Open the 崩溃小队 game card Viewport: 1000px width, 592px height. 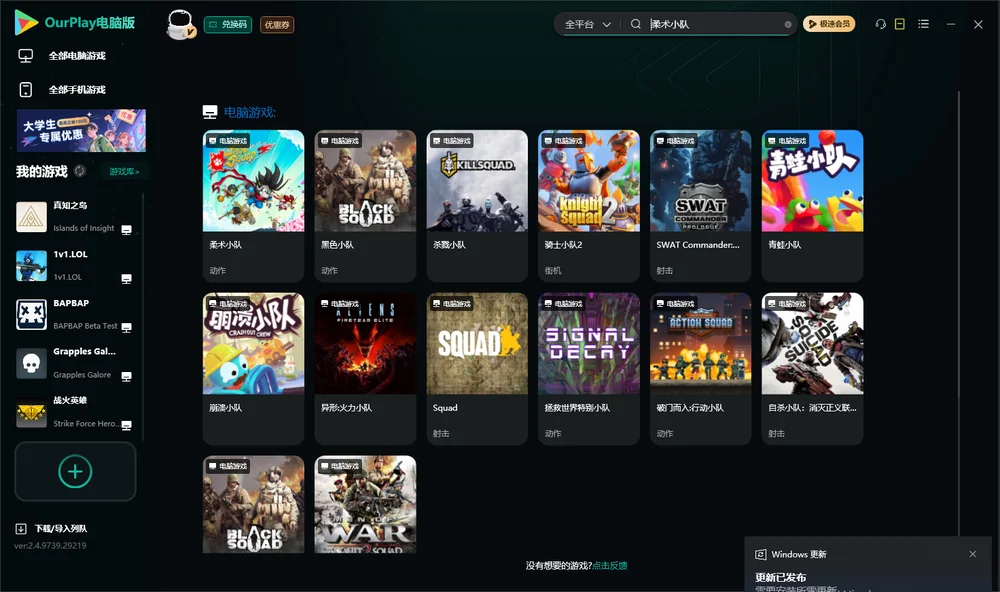[253, 368]
